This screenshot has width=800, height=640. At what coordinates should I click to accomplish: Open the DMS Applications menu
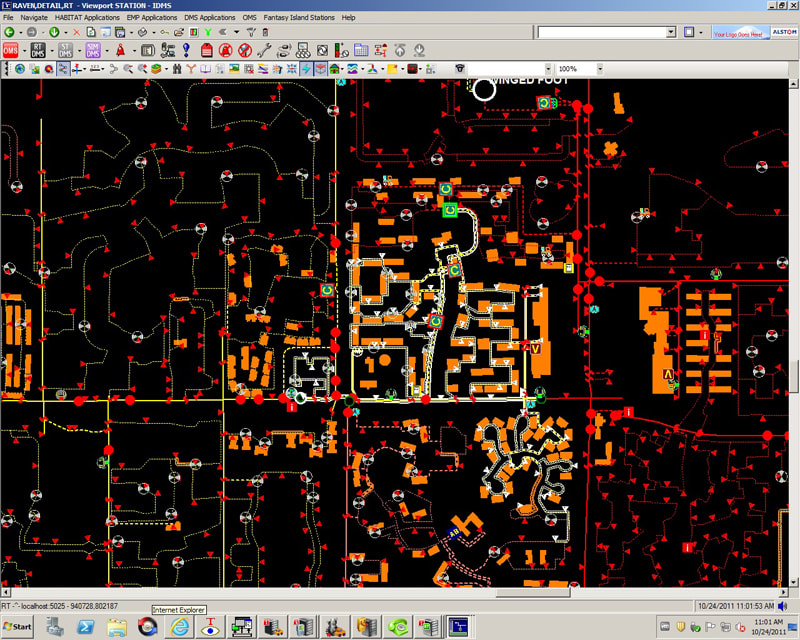click(x=210, y=17)
